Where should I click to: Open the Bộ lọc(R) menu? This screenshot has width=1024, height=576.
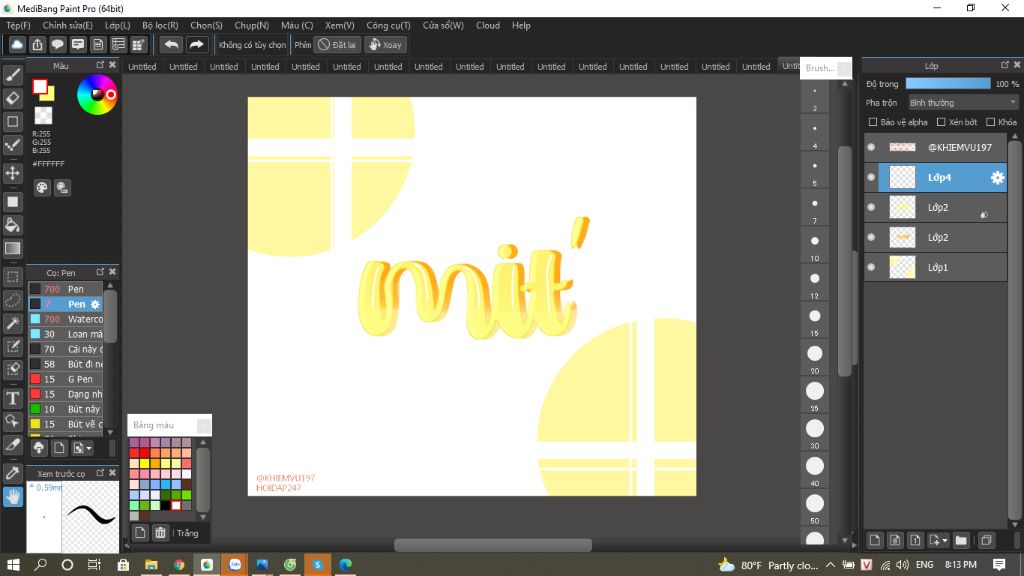click(160, 25)
